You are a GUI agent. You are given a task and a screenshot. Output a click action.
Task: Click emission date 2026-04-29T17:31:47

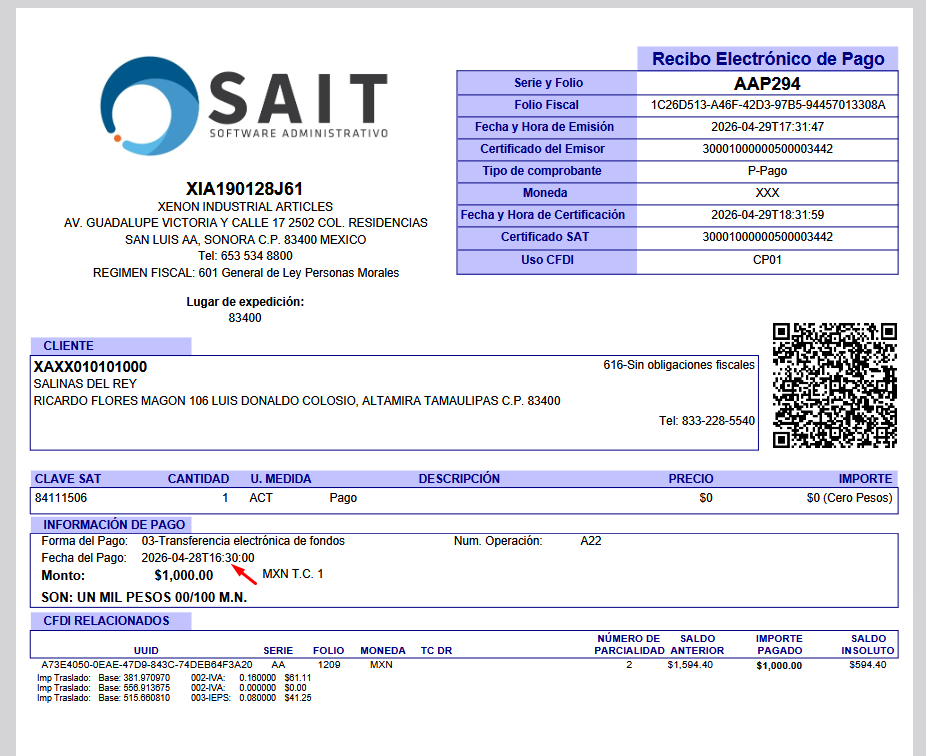click(767, 127)
